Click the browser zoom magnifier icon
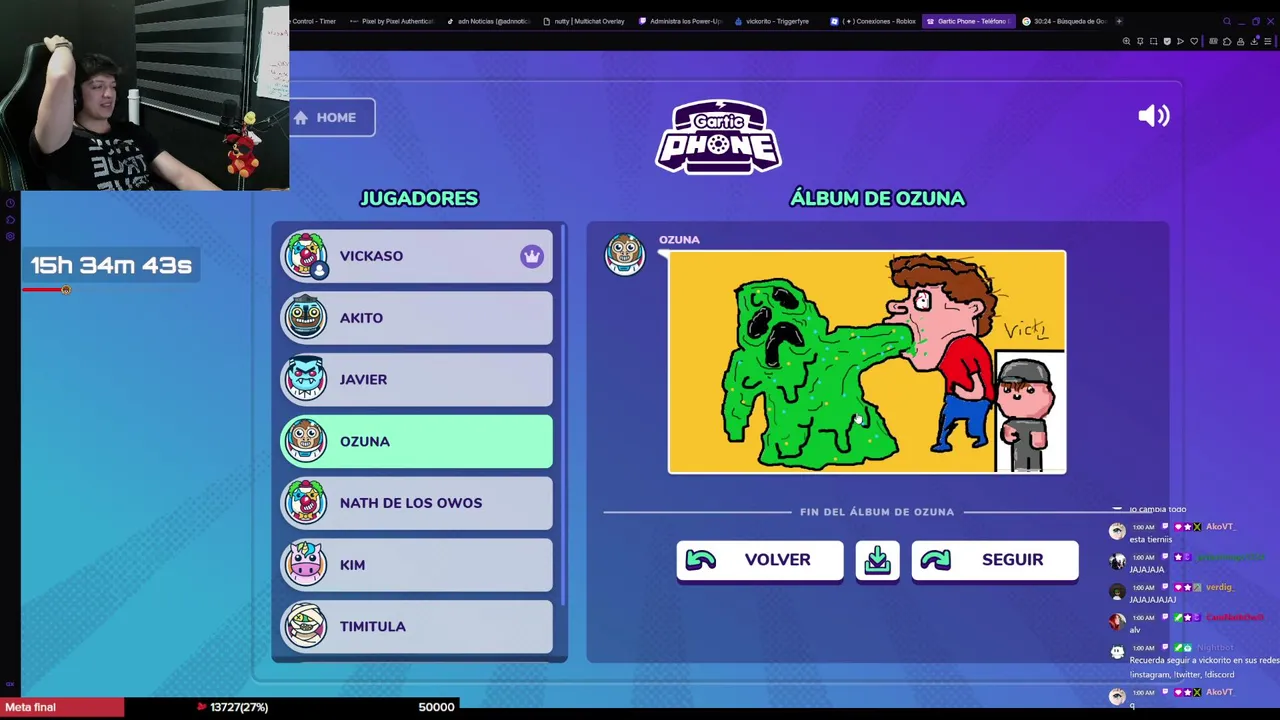 pos(1126,42)
